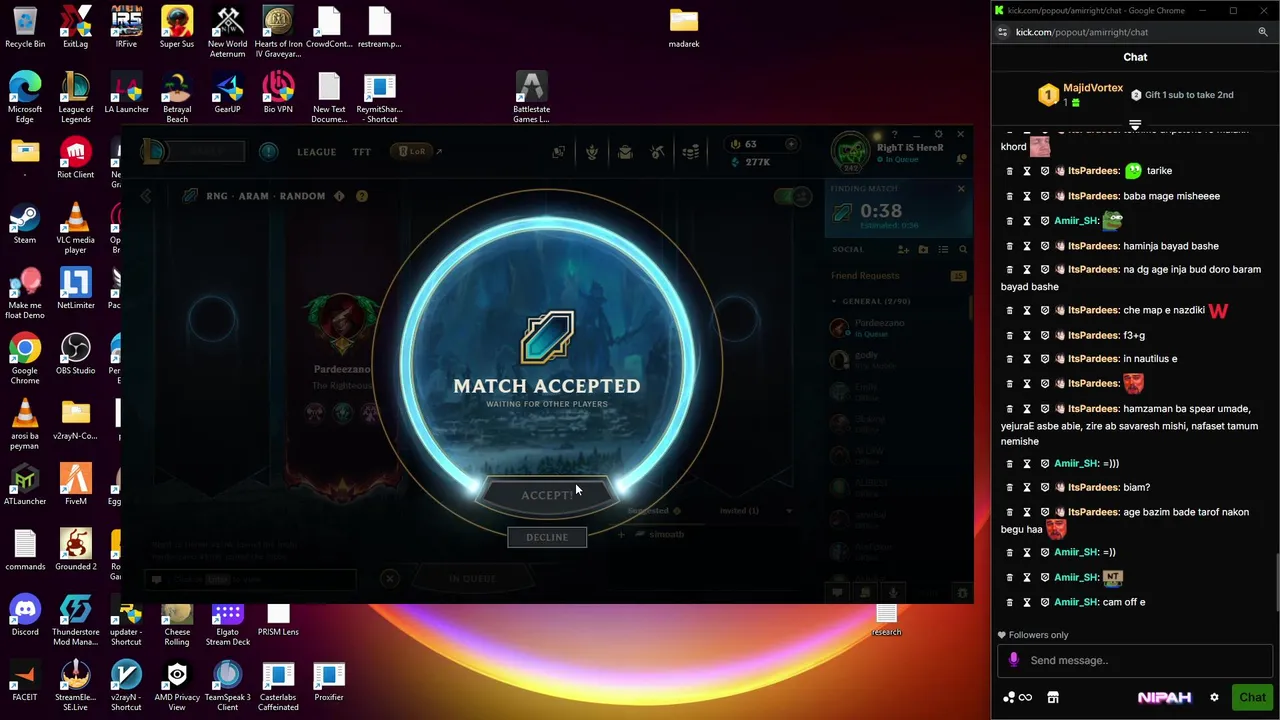1280x720 pixels.
Task: Delete the 'biam?' chat message
Action: [1009, 487]
